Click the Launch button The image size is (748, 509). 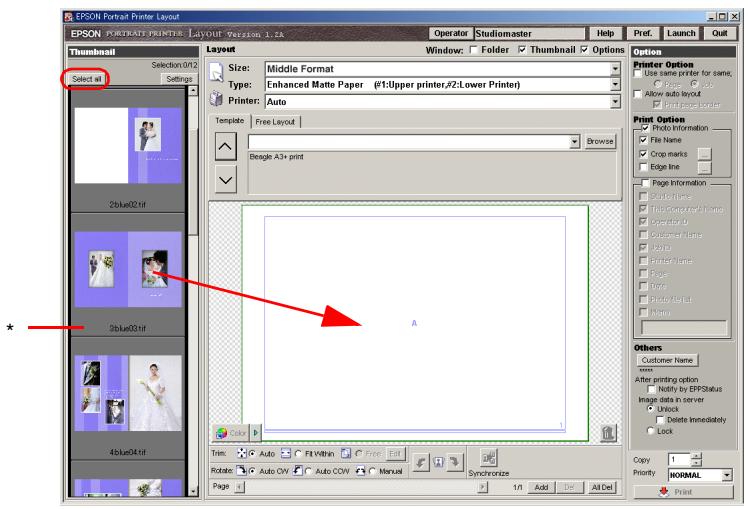(x=681, y=33)
